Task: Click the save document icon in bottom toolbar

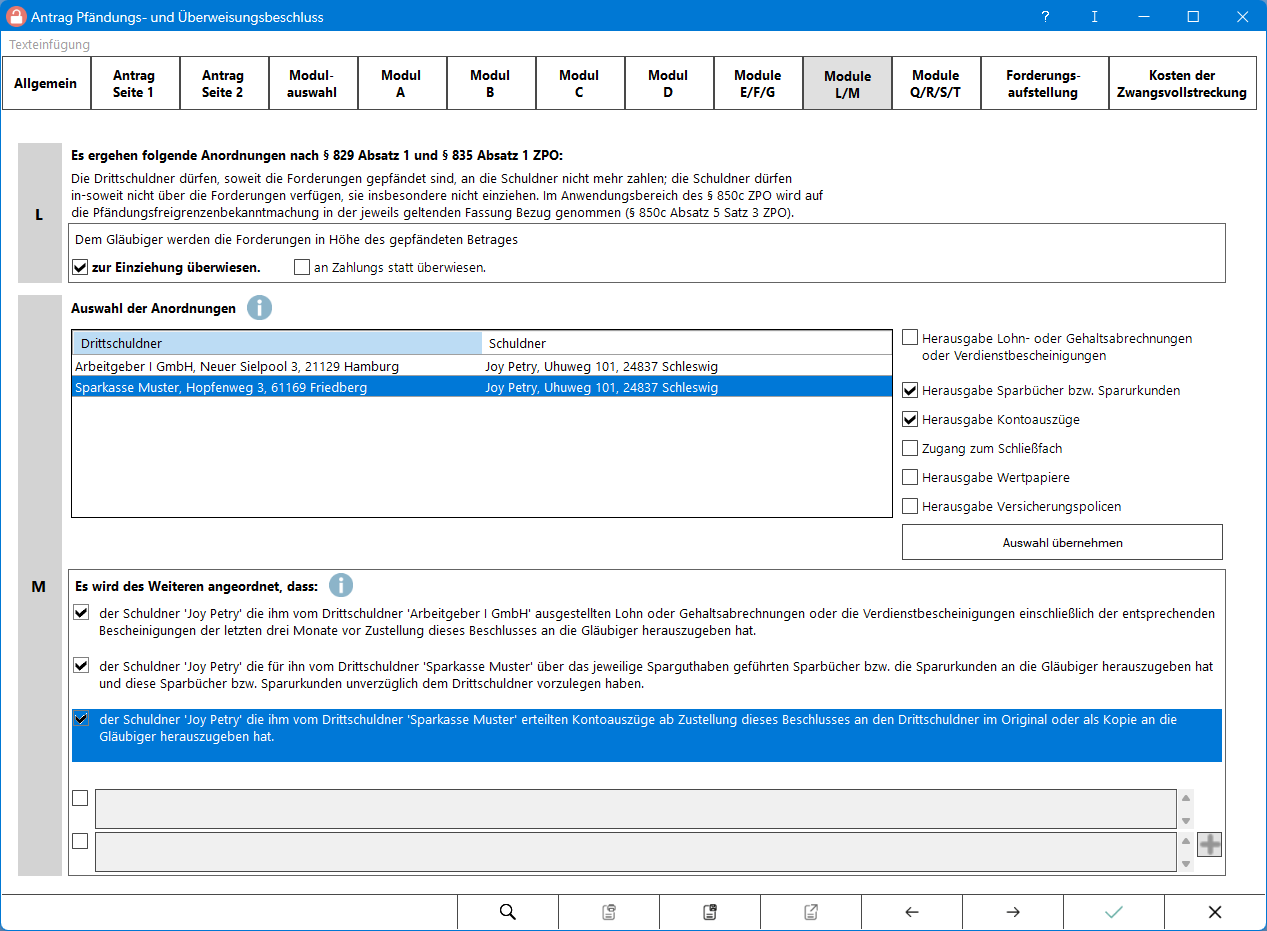Action: click(x=710, y=912)
